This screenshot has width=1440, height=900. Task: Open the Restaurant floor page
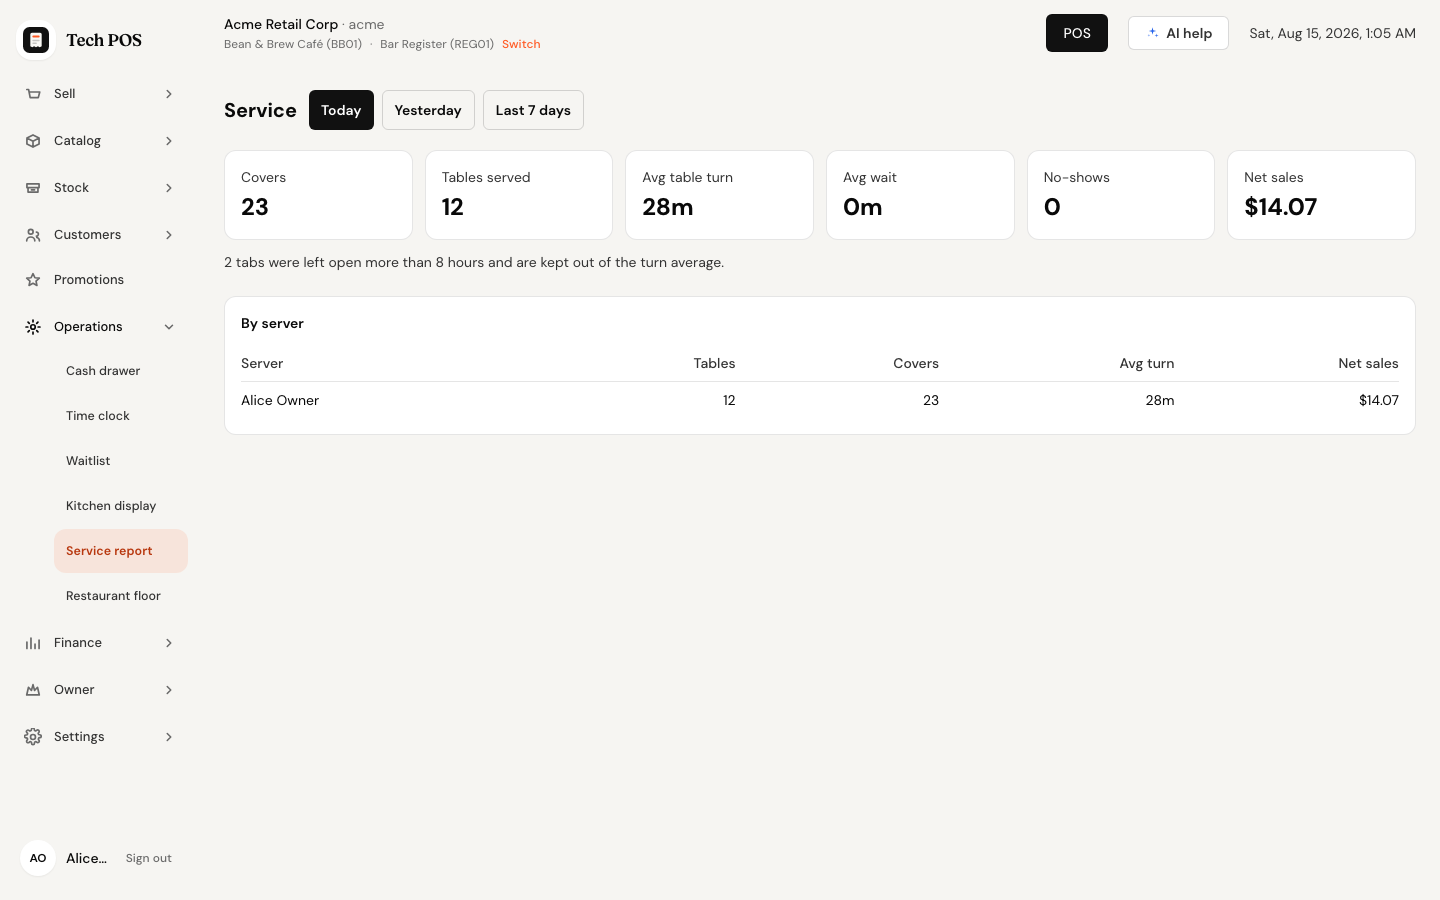click(x=121, y=596)
